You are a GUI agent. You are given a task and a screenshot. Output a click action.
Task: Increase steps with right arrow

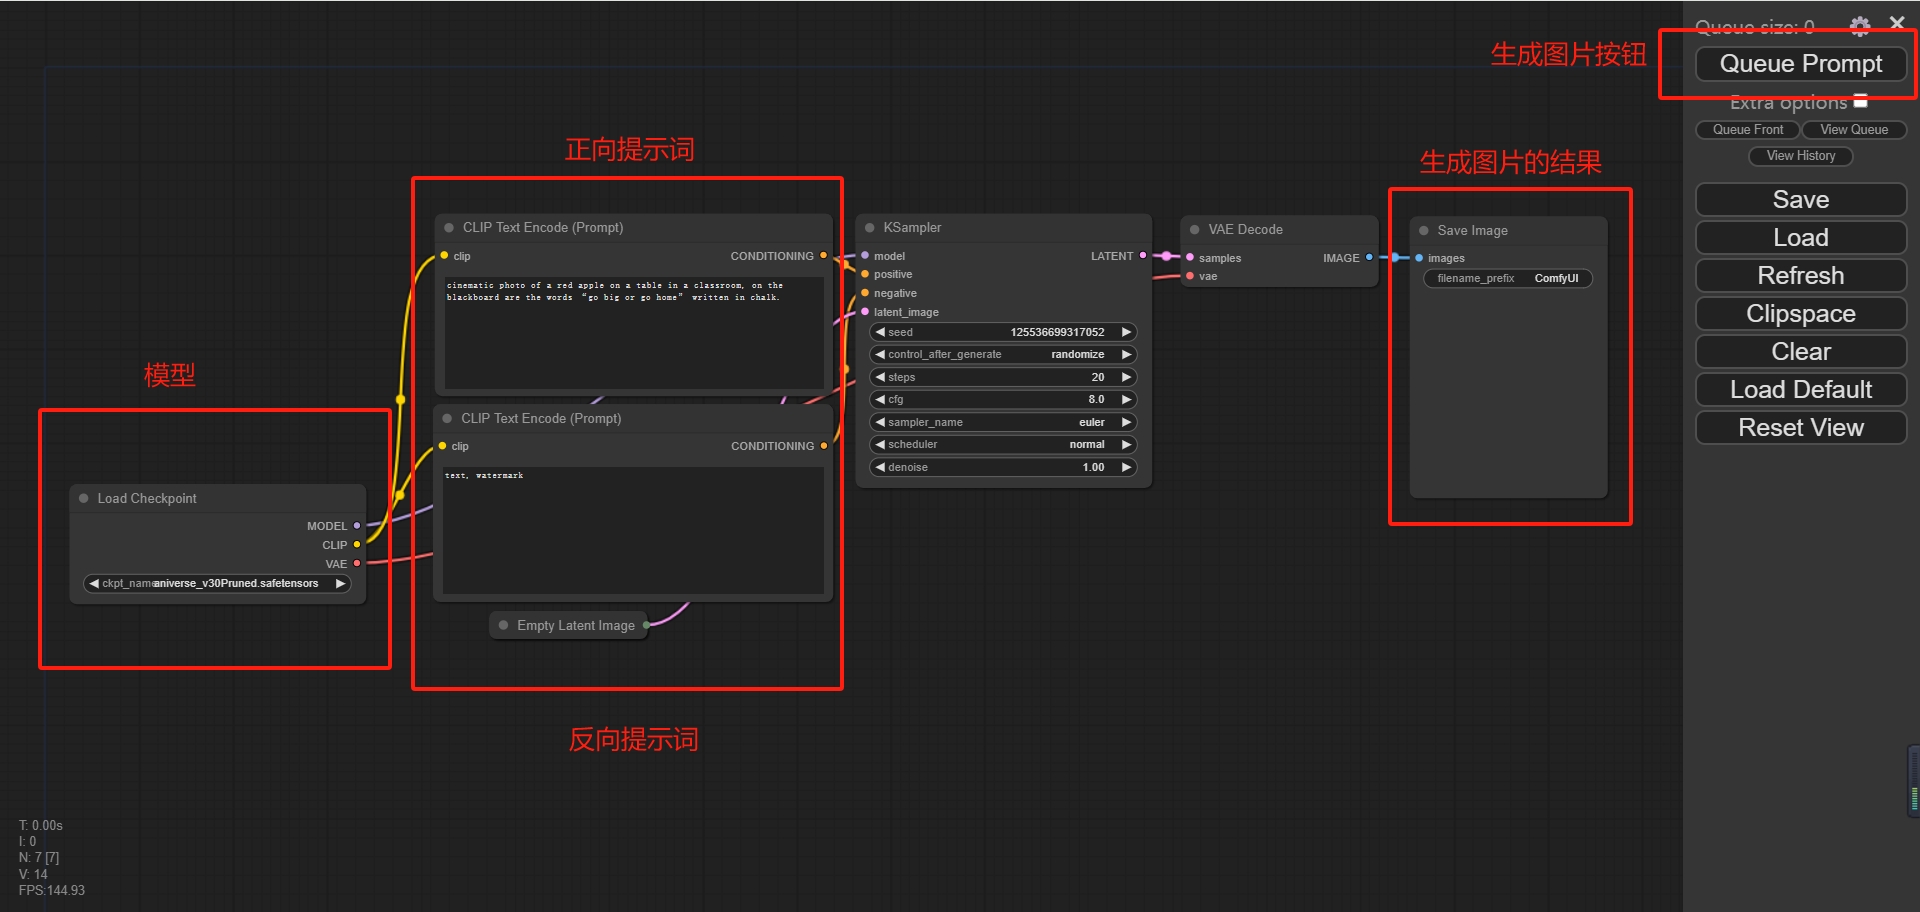[1126, 377]
